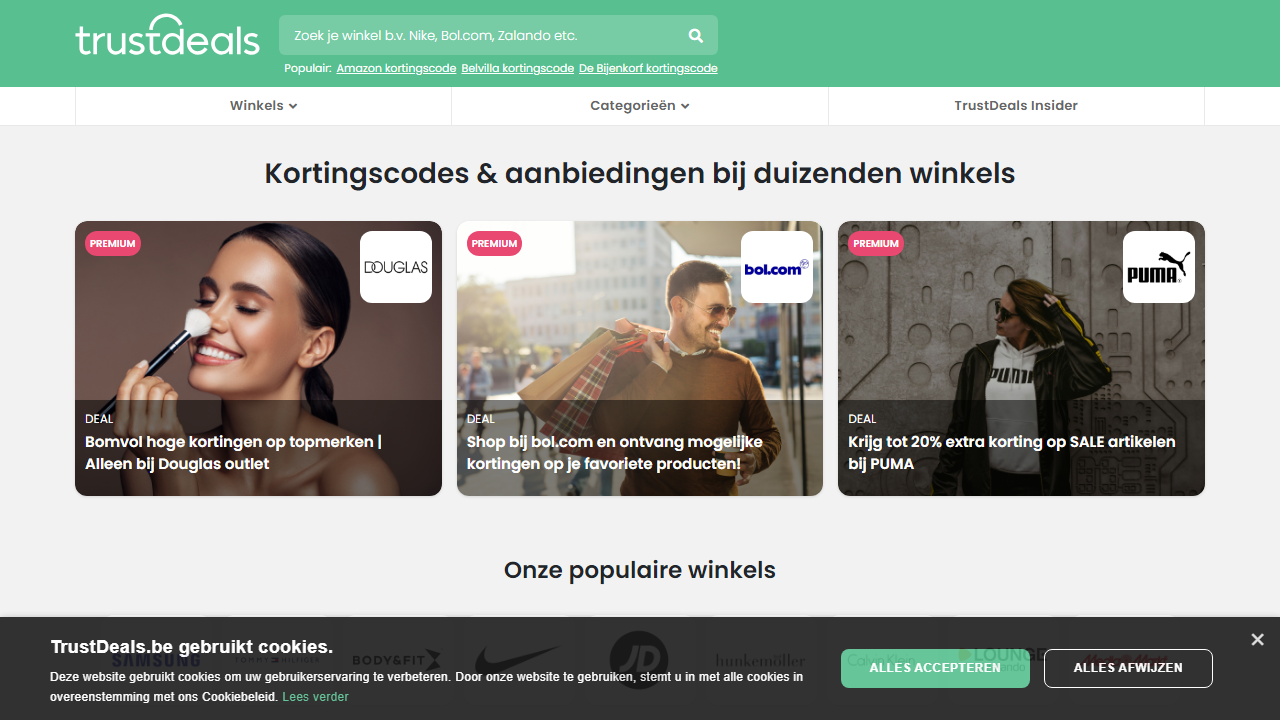Screen dimensions: 1280x720
Task: Open the PUMA store logo
Action: (1159, 267)
